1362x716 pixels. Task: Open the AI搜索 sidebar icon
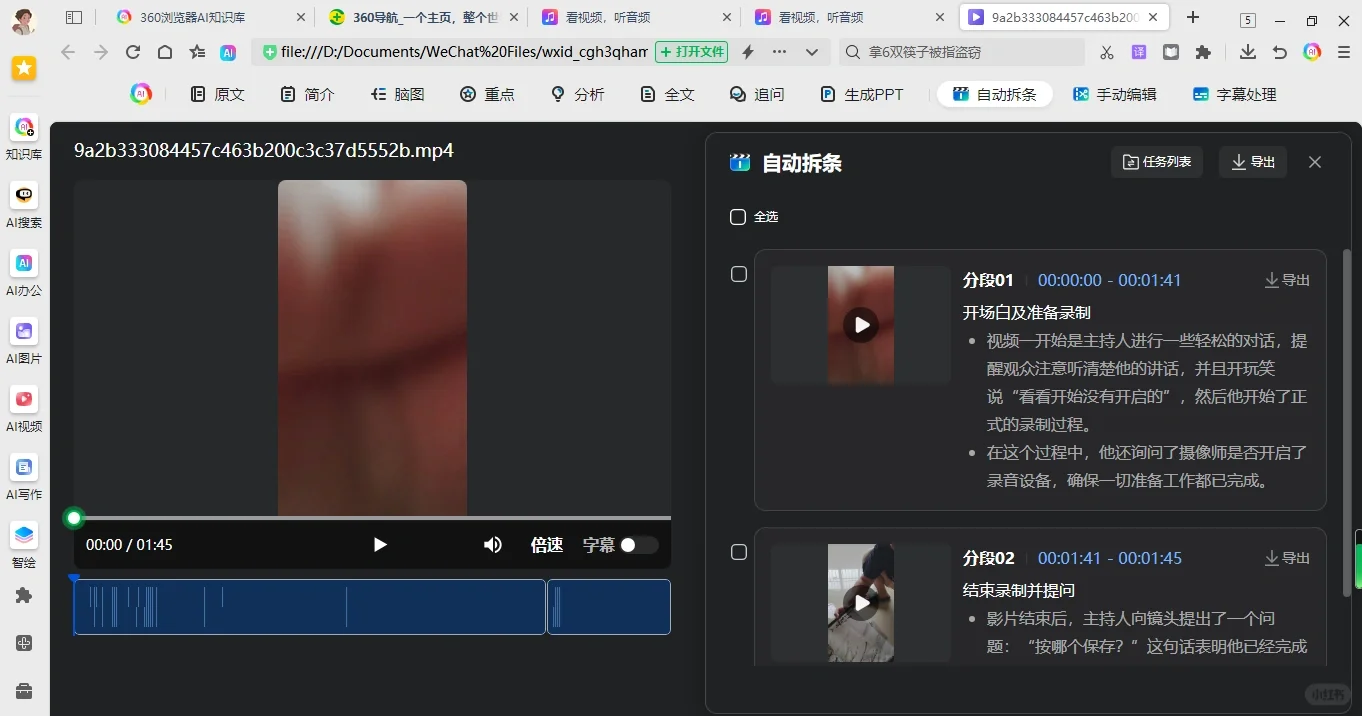point(24,196)
